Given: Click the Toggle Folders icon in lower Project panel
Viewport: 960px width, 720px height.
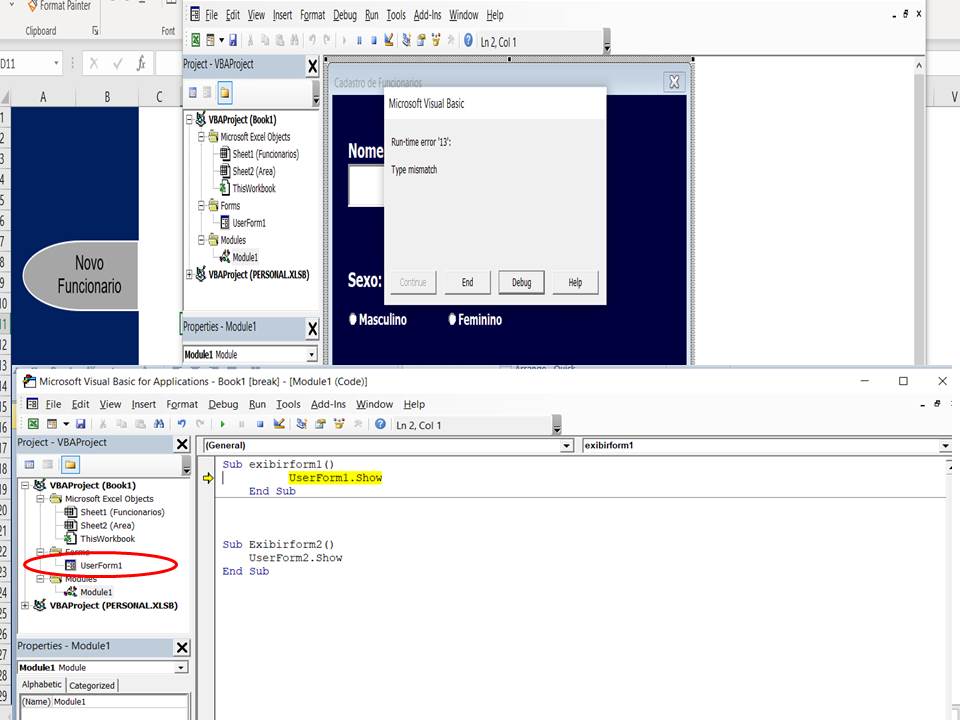Looking at the screenshot, I should [x=70, y=465].
